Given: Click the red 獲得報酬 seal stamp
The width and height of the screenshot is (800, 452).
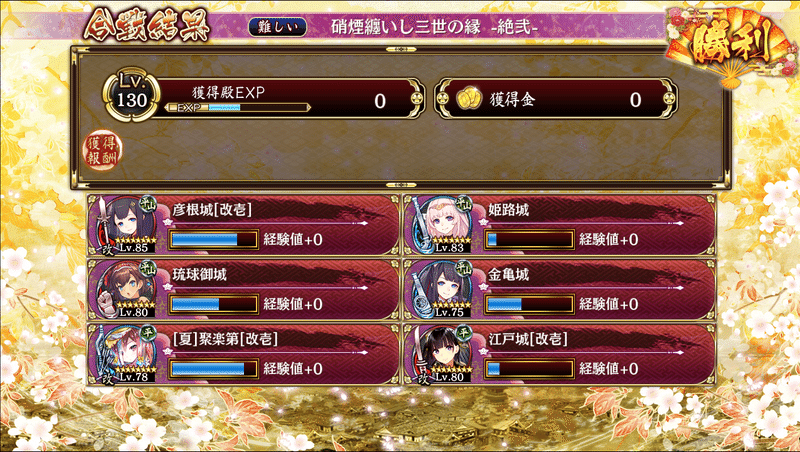Looking at the screenshot, I should [103, 150].
